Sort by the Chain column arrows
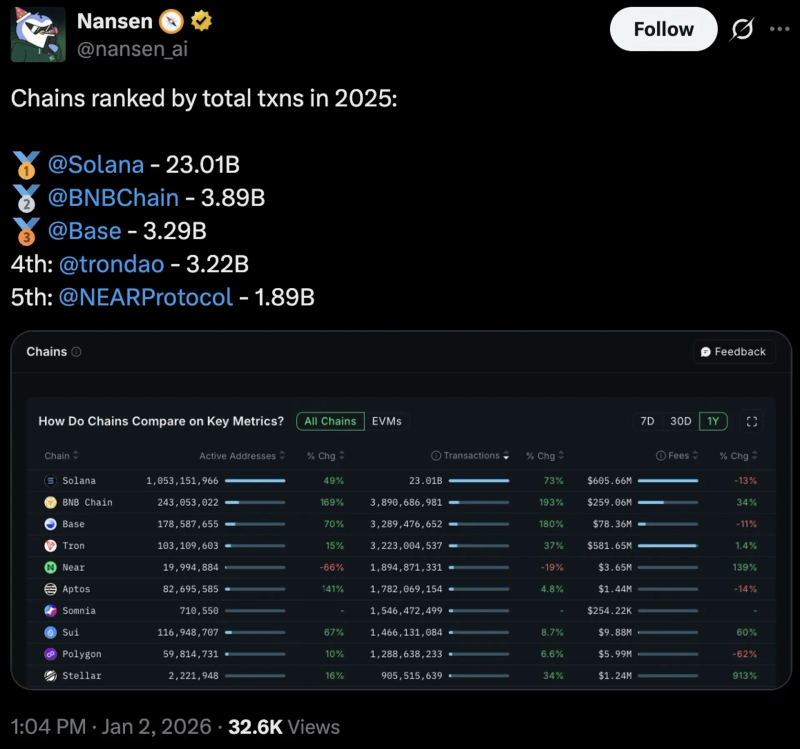Image resolution: width=800 pixels, height=749 pixels. [x=77, y=456]
